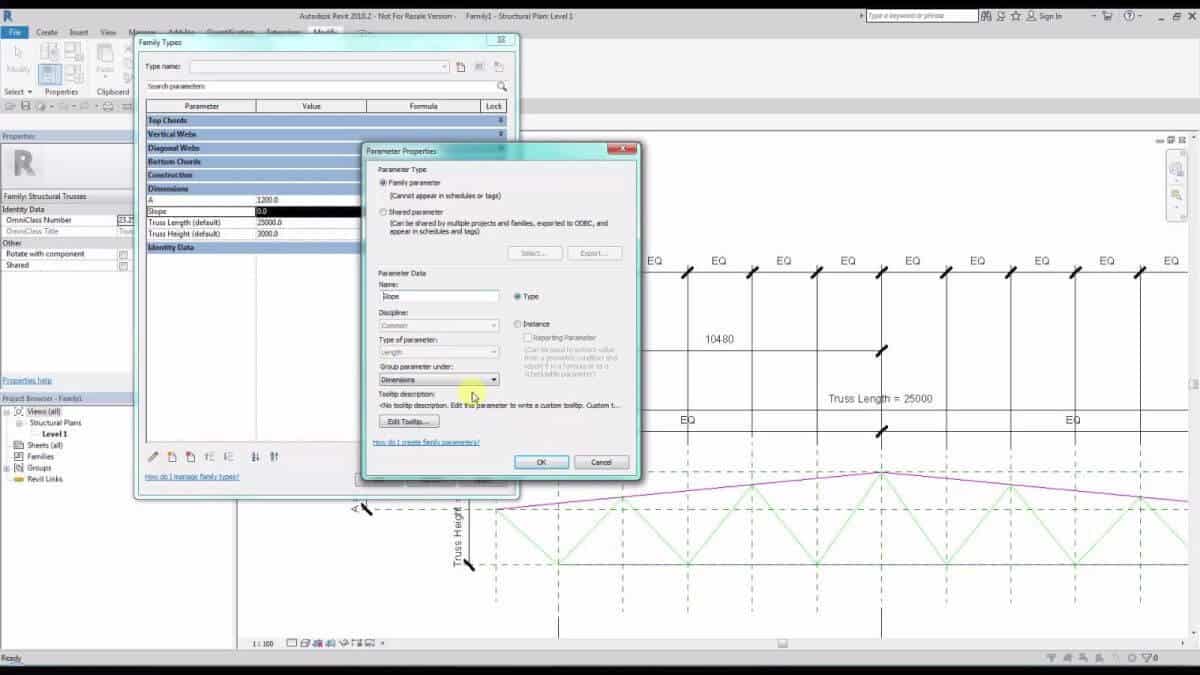Tick the Shared checkbox in Properties
This screenshot has width=1200, height=675.
(123, 266)
